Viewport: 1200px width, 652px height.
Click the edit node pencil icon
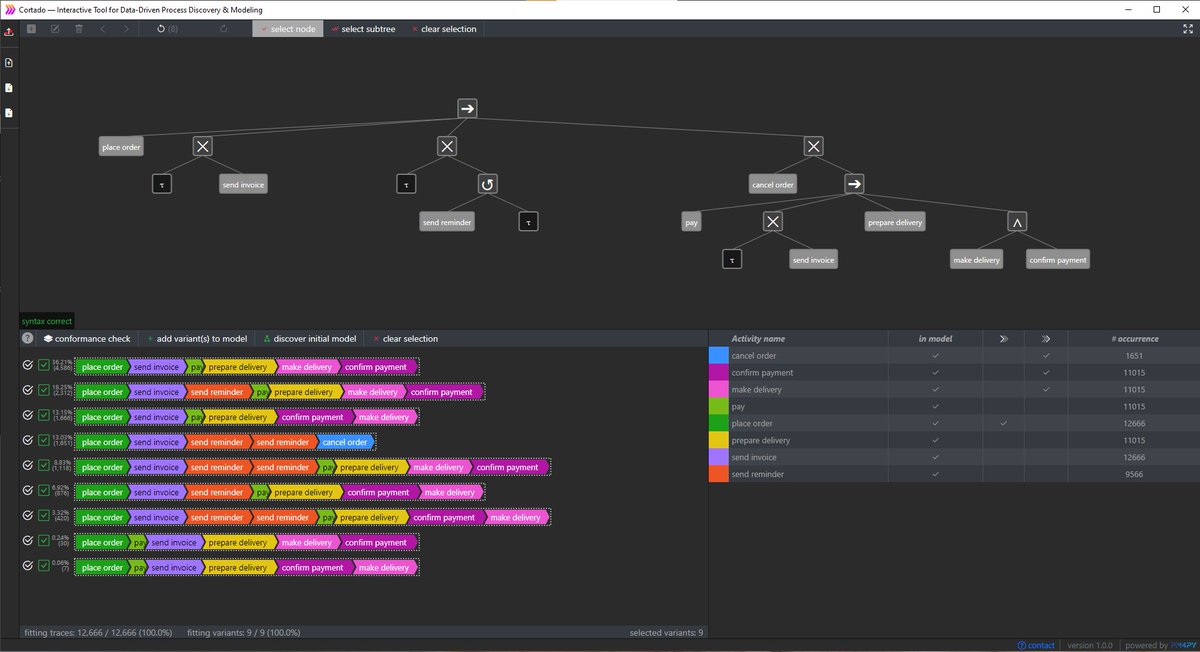pos(55,29)
